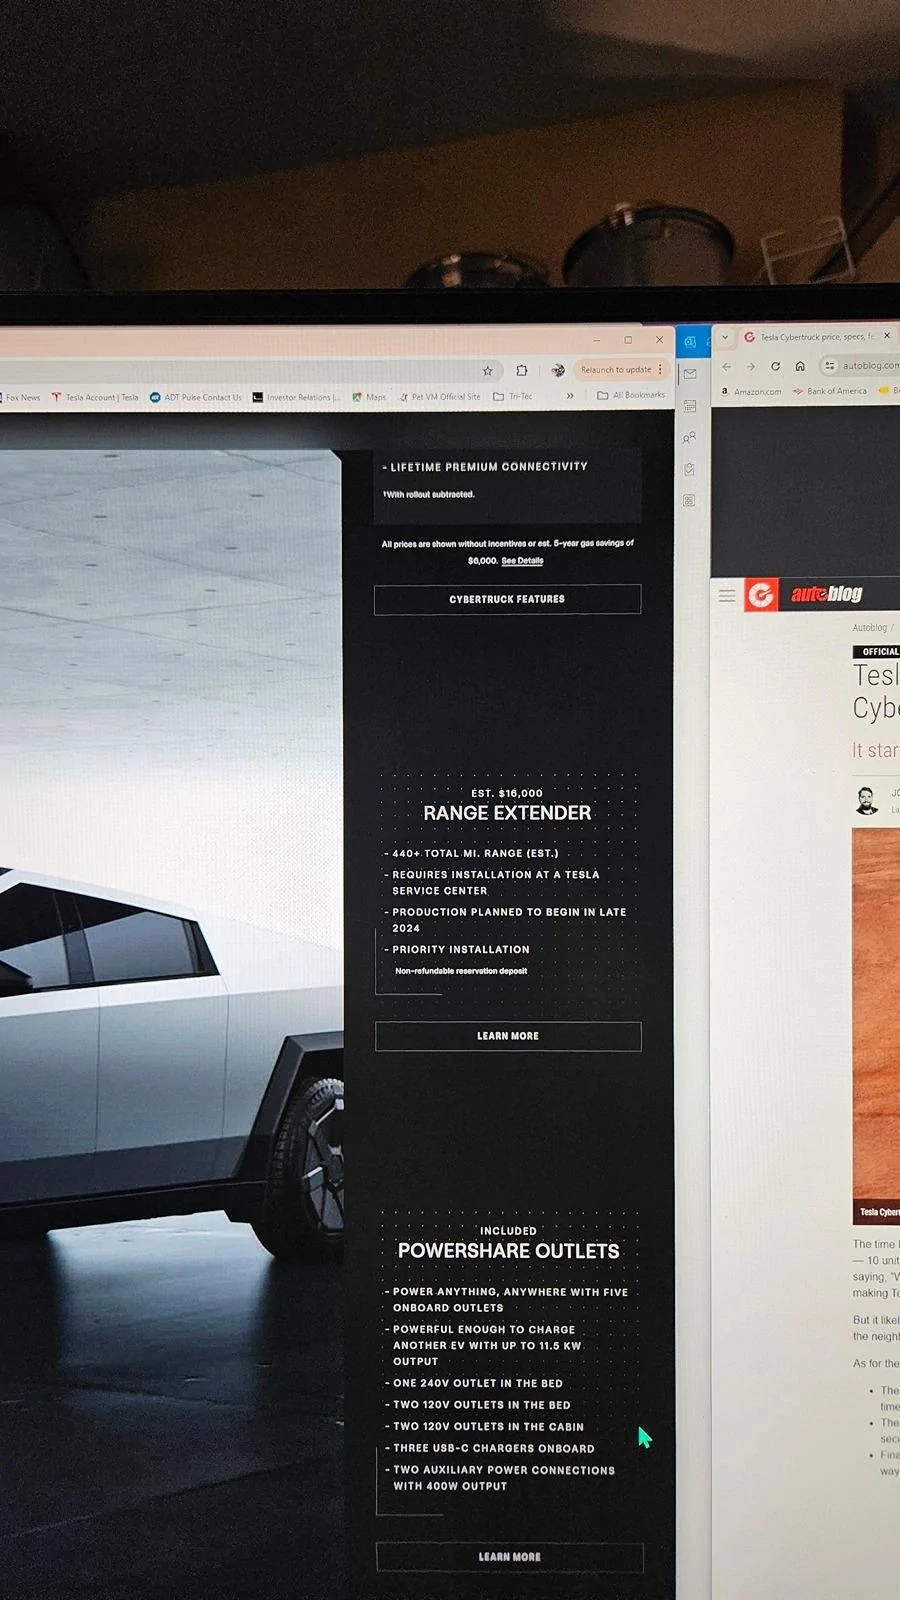Open the All Bookmarks folder
Screen dimensions: 900x1600
[631, 395]
